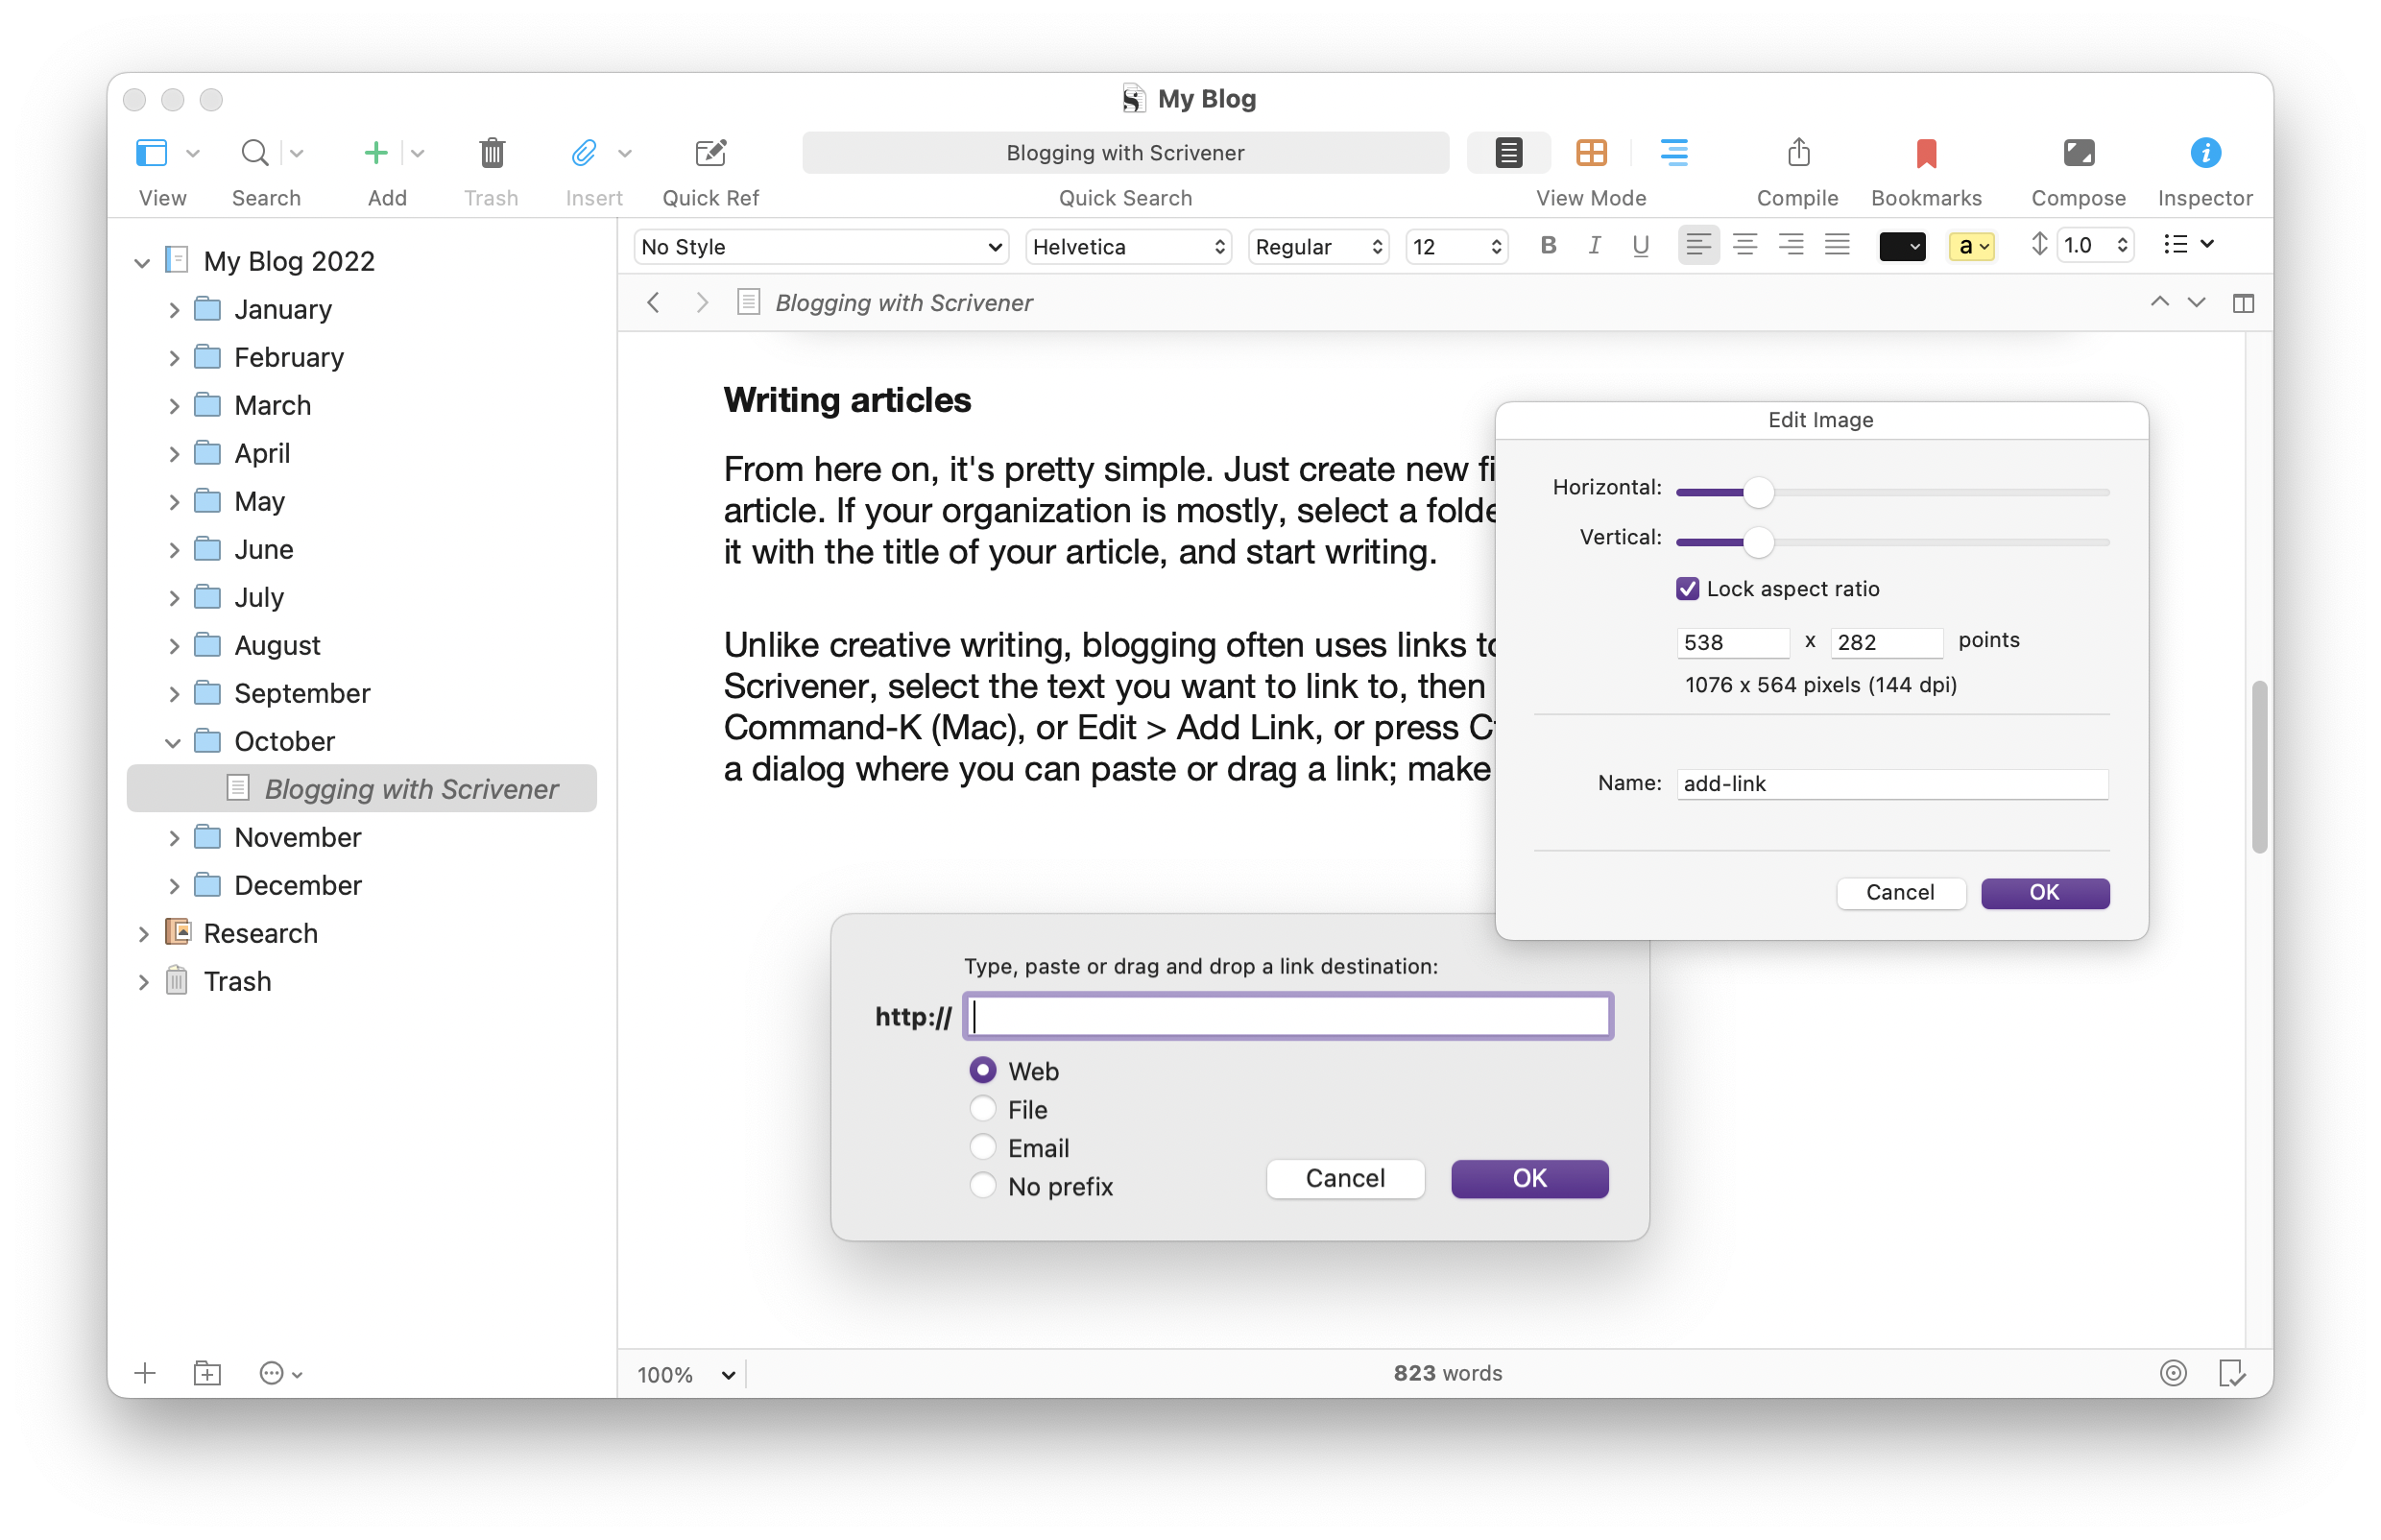Open the Compile toolbar icon
This screenshot has height=1540, width=2381.
point(1797,153)
